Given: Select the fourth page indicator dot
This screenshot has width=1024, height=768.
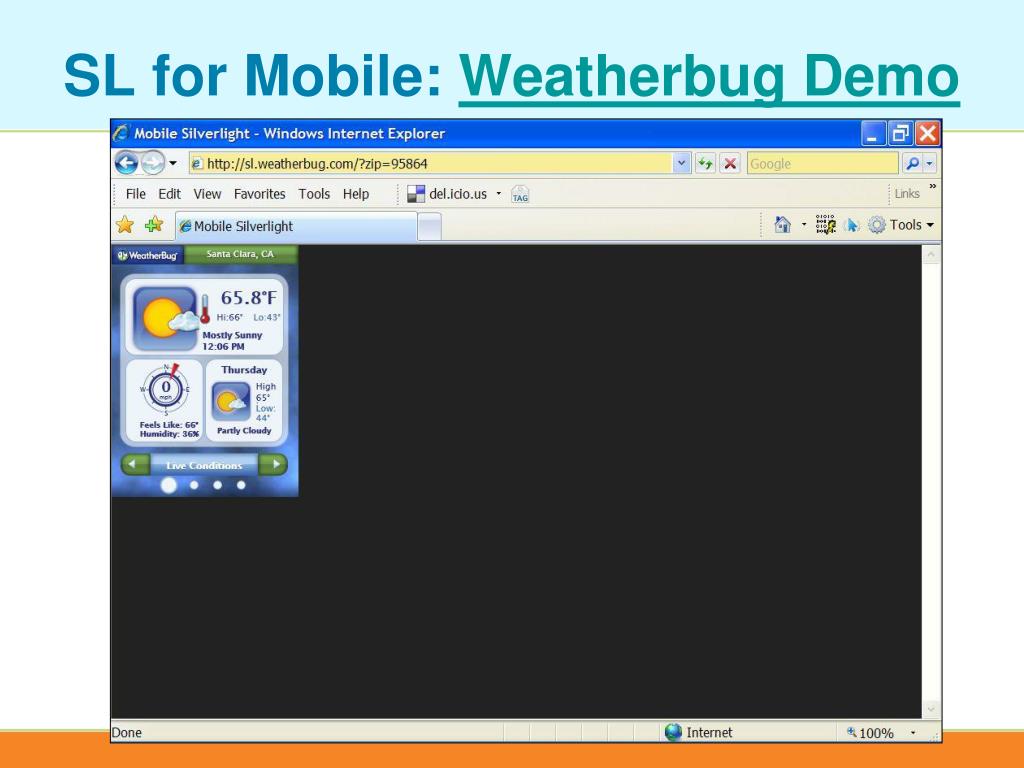Looking at the screenshot, I should (241, 485).
